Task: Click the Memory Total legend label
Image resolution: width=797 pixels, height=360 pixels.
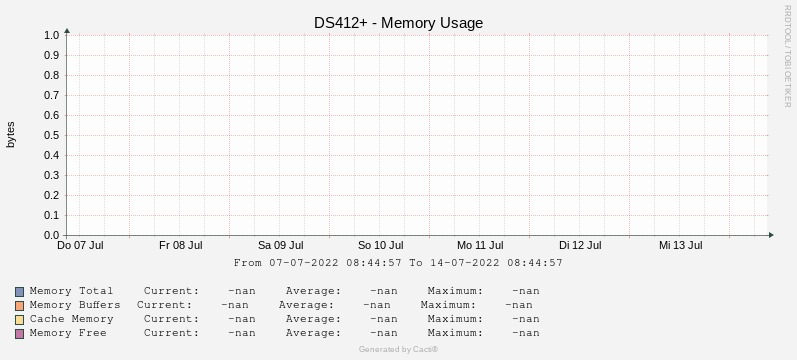Action: click(x=71, y=291)
